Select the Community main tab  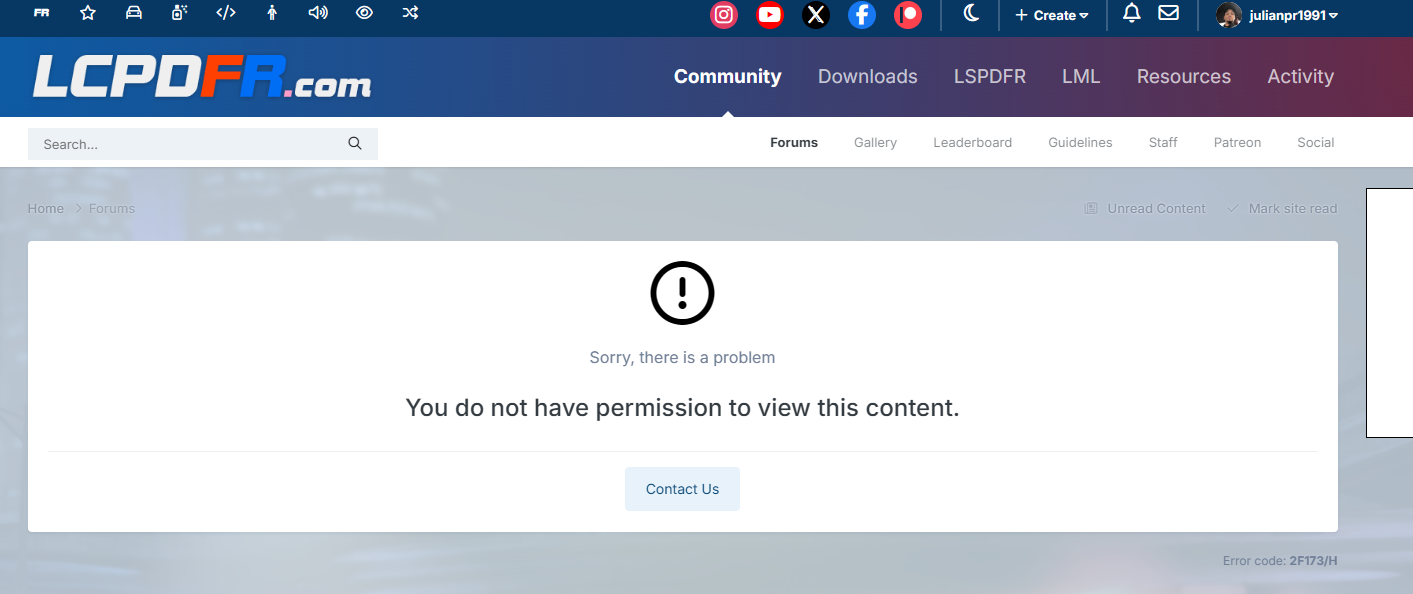[728, 76]
